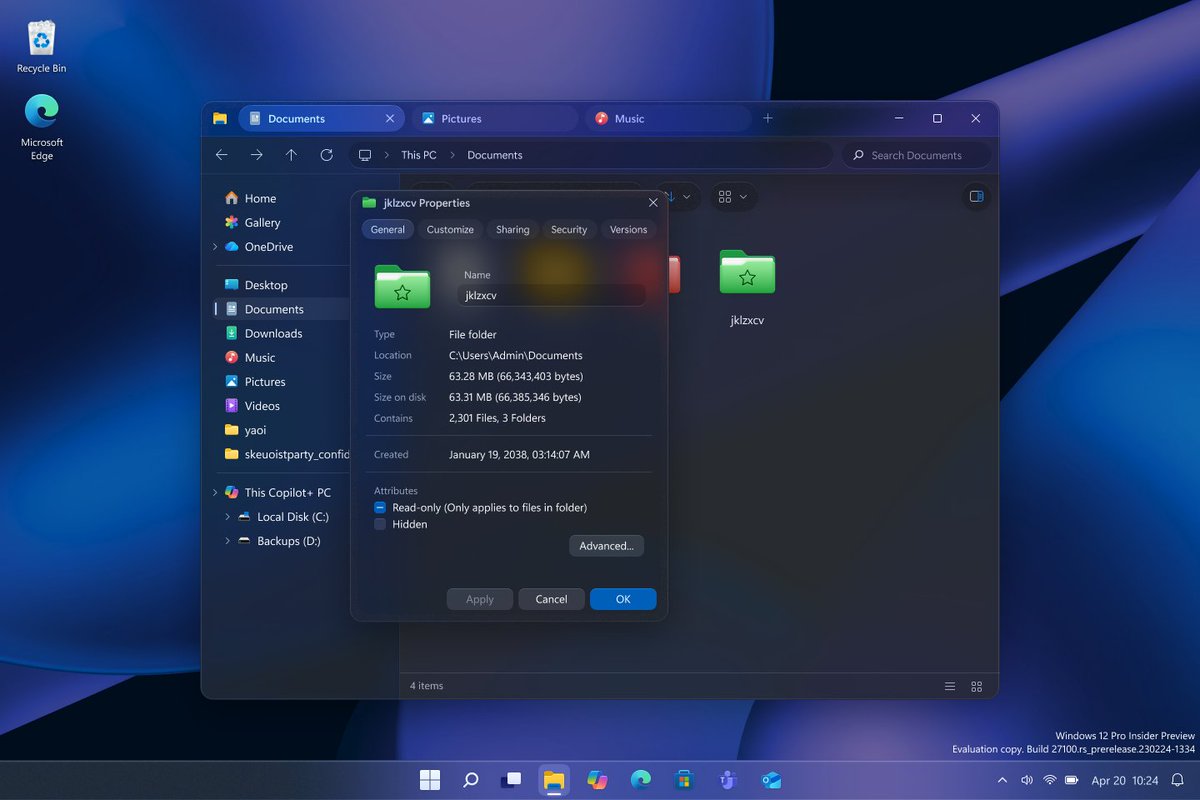Add a new tab in File Explorer

tap(768, 118)
